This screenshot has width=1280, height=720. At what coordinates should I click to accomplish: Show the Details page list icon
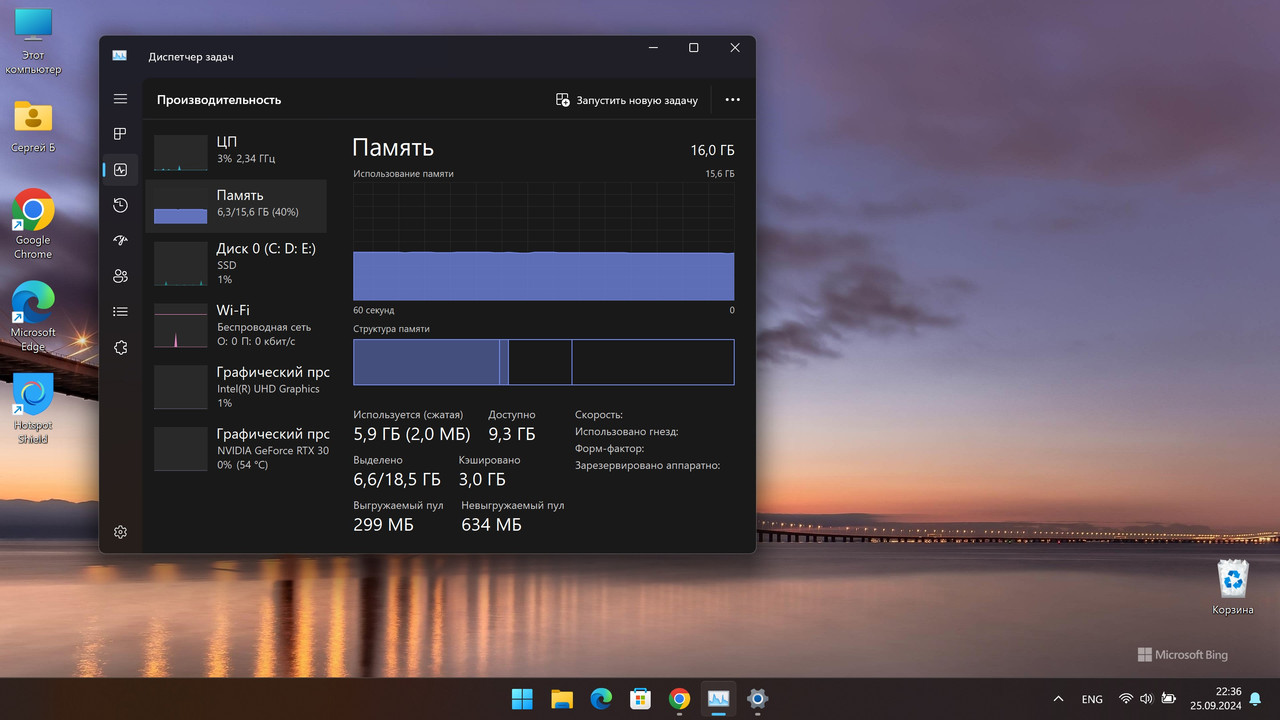(120, 312)
